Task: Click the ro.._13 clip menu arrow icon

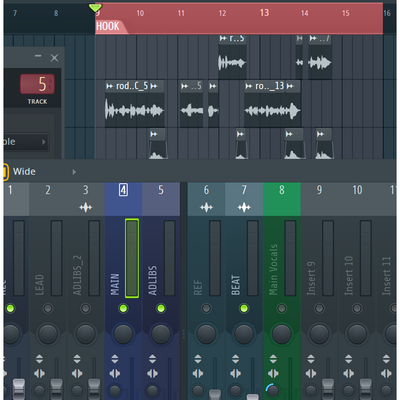Action: click(x=249, y=86)
